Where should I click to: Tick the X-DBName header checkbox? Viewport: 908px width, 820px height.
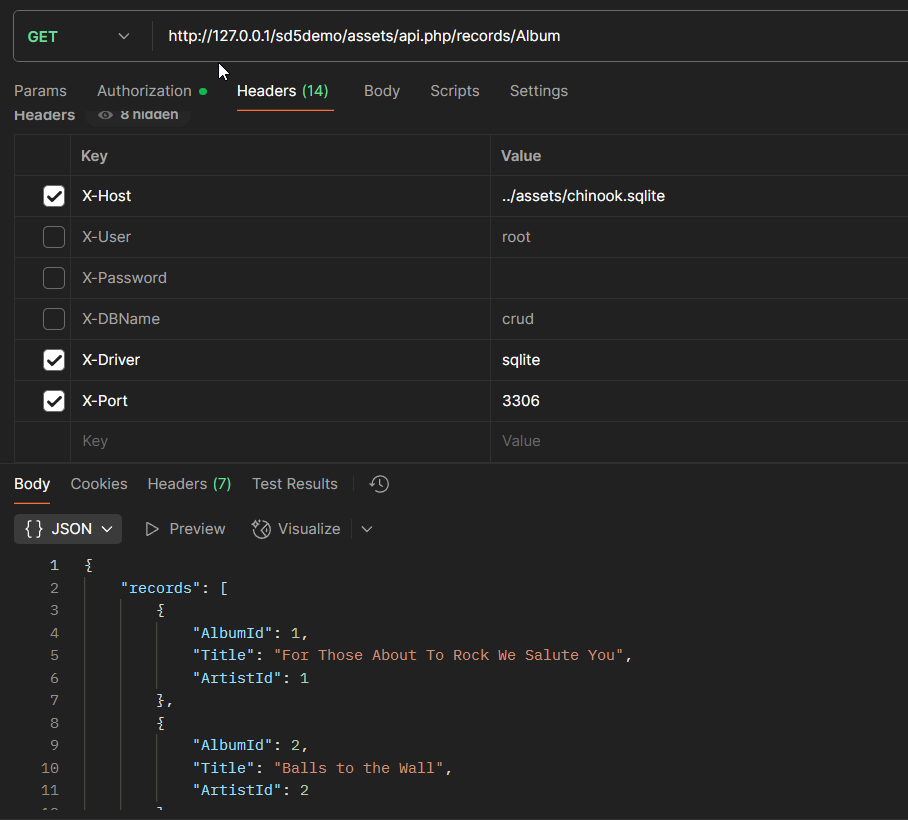point(54,319)
